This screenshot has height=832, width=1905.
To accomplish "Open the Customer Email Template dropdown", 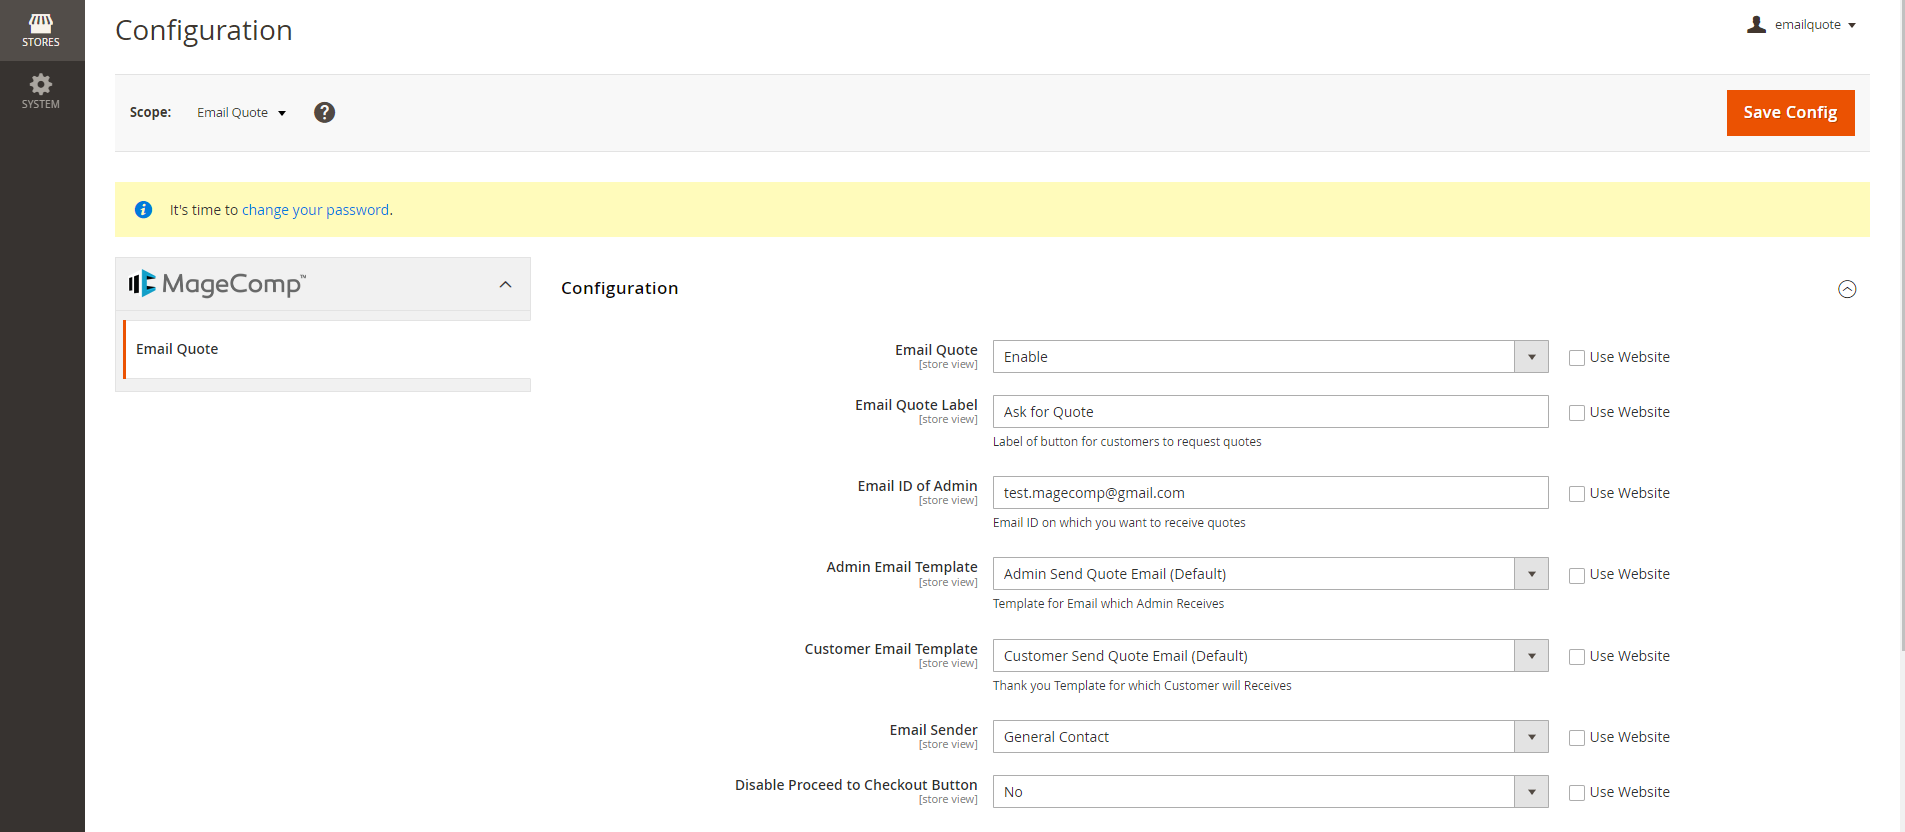I will pos(1270,656).
